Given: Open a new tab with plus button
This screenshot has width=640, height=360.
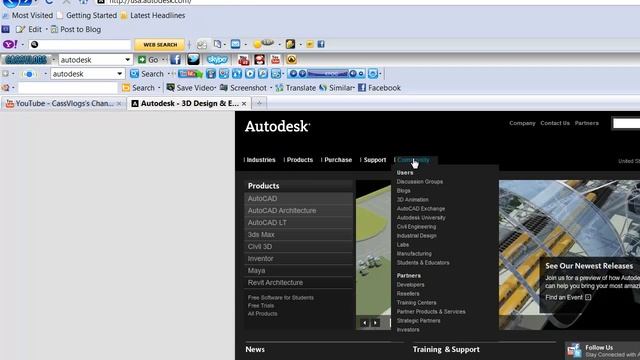Looking at the screenshot, I should (x=259, y=104).
